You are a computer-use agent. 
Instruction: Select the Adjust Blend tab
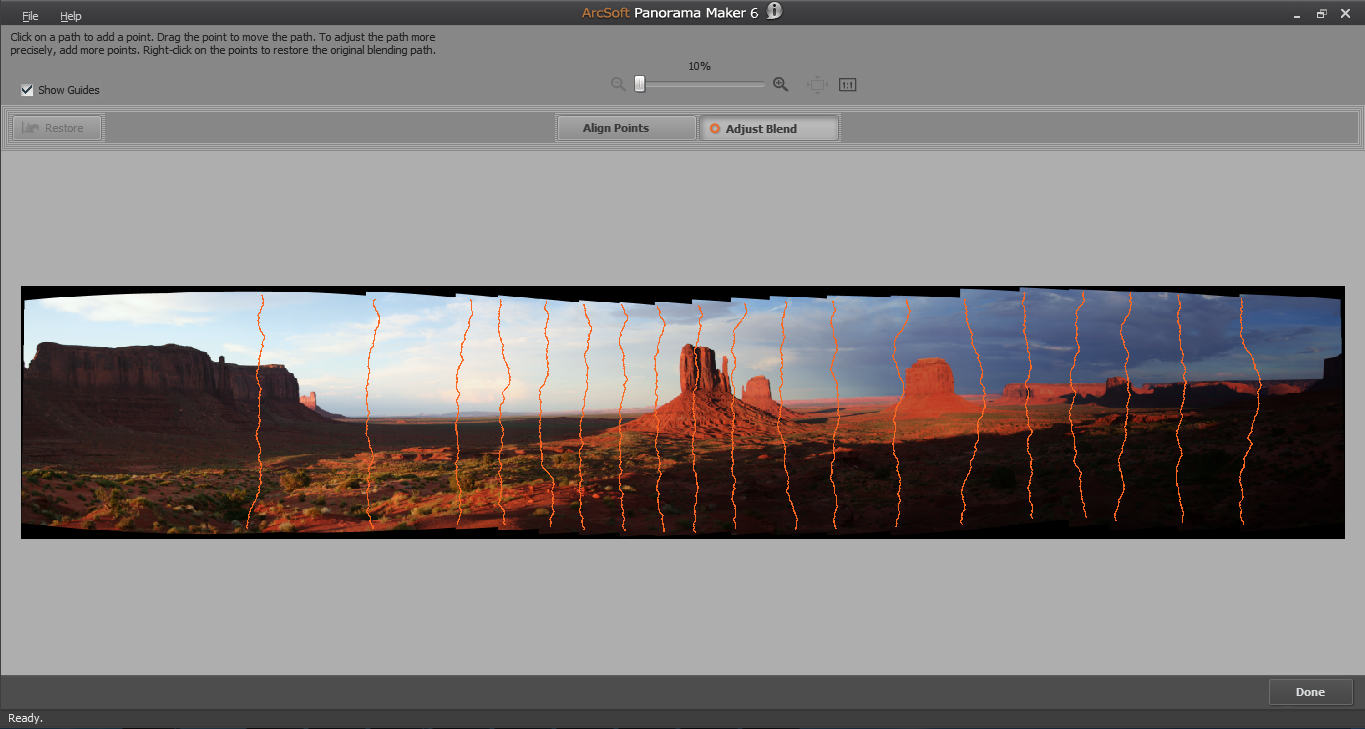(769, 128)
